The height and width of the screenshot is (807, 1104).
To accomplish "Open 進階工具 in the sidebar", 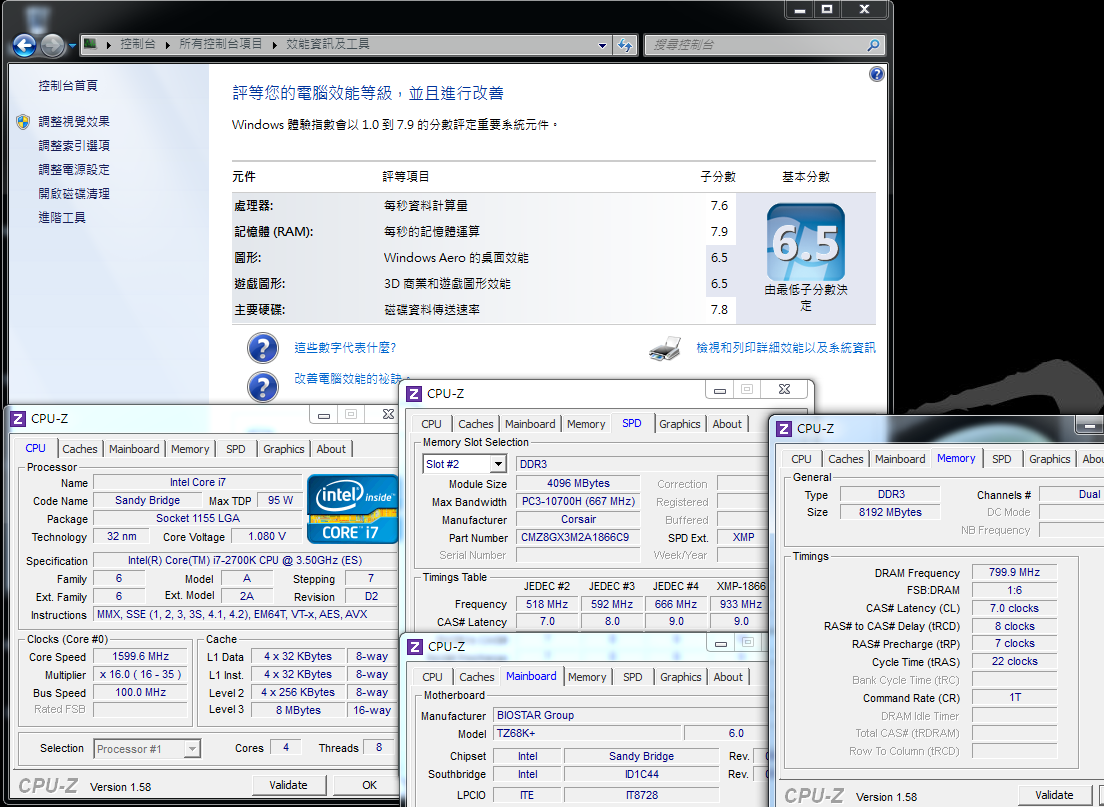I will coord(62,218).
